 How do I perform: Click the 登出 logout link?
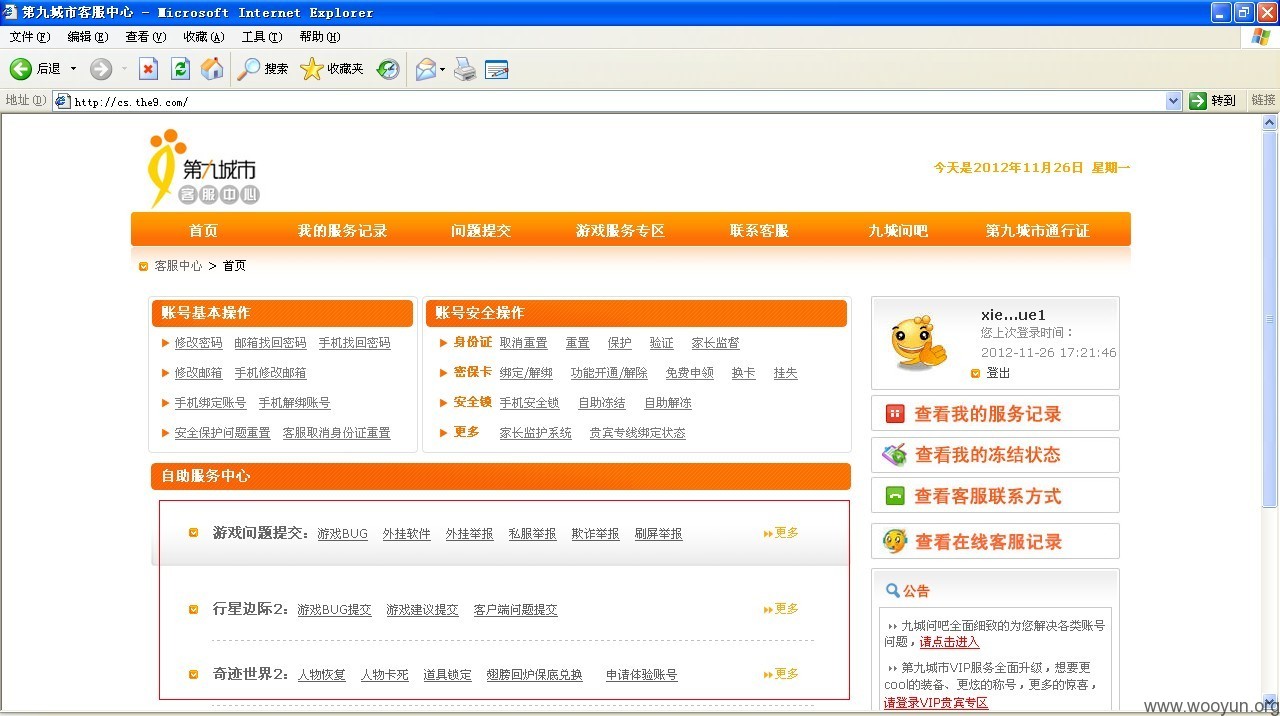coord(998,373)
